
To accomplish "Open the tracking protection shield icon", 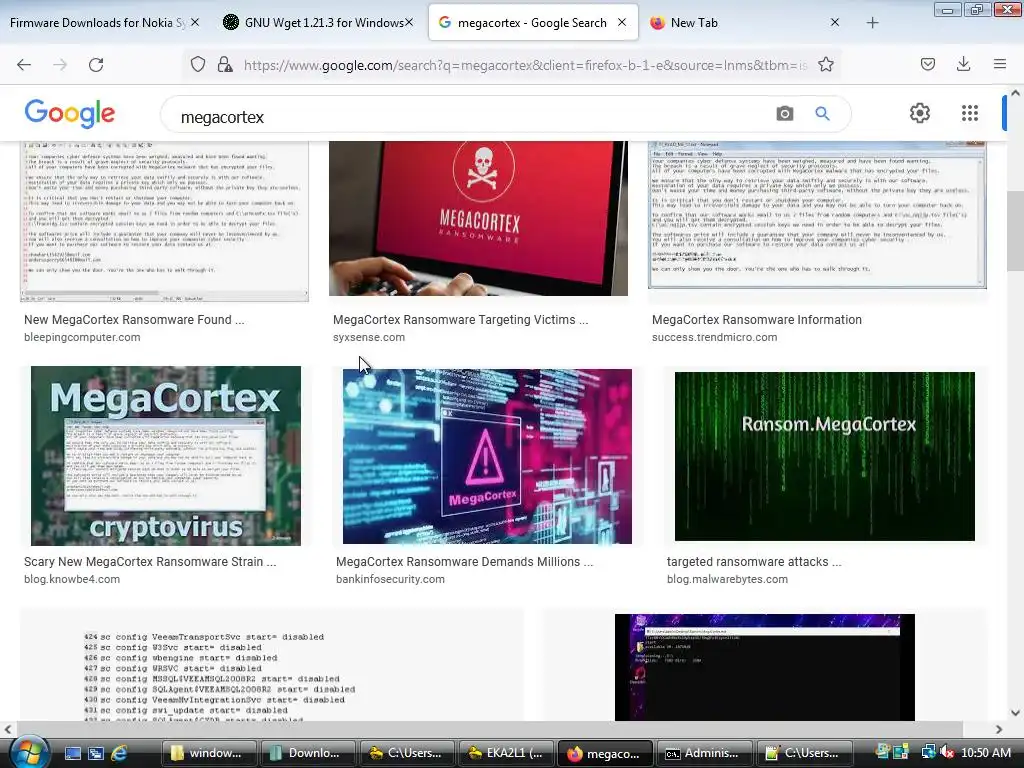I will [x=198, y=64].
